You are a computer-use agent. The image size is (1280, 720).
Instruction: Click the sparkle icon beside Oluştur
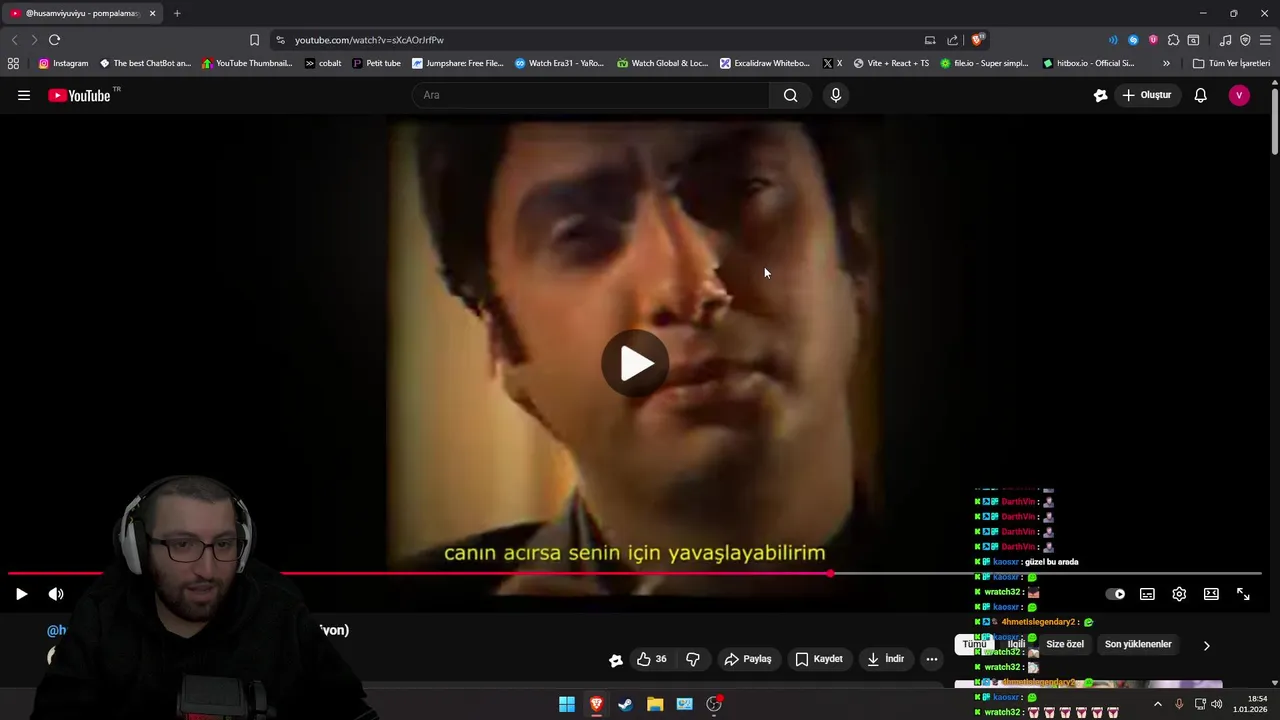coord(1101,95)
